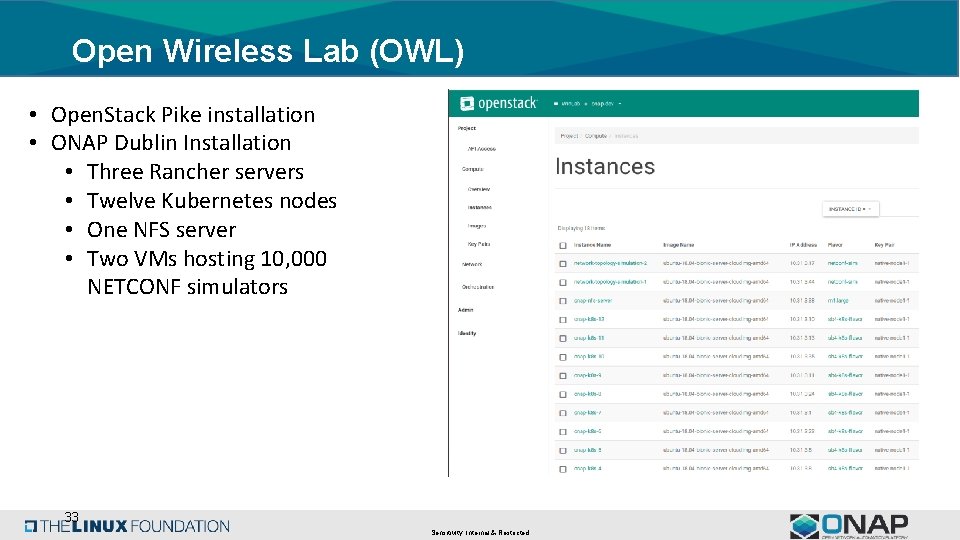The height and width of the screenshot is (540, 960).
Task: Click slide title 'Open Wireless Lab (OWL)'
Action: (268, 51)
